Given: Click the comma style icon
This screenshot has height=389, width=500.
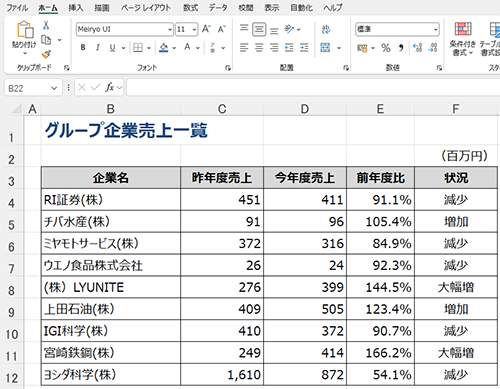Looking at the screenshot, I should click(401, 48).
